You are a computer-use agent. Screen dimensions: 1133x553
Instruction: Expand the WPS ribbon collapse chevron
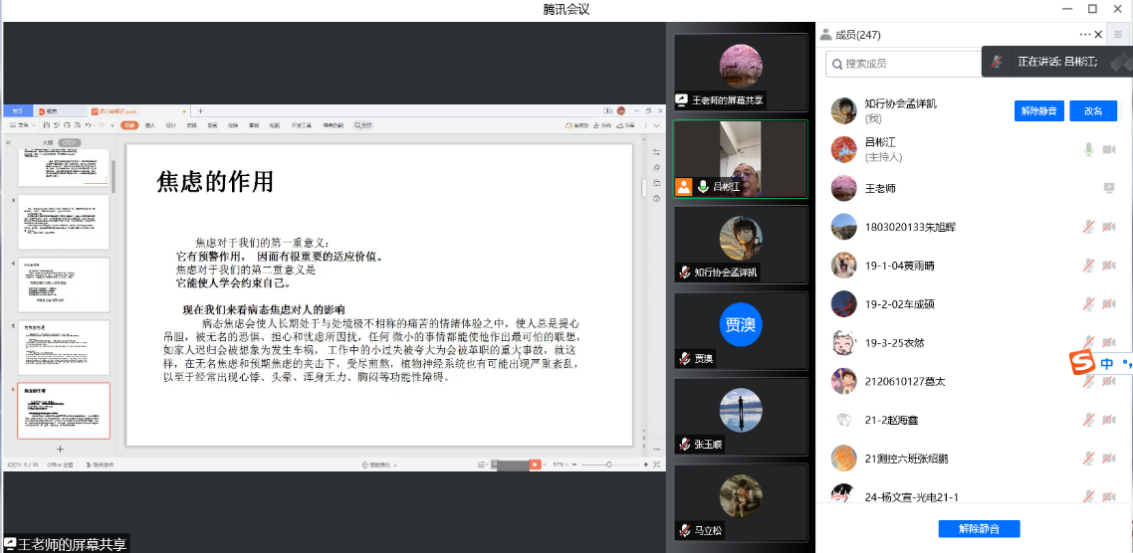click(657, 125)
